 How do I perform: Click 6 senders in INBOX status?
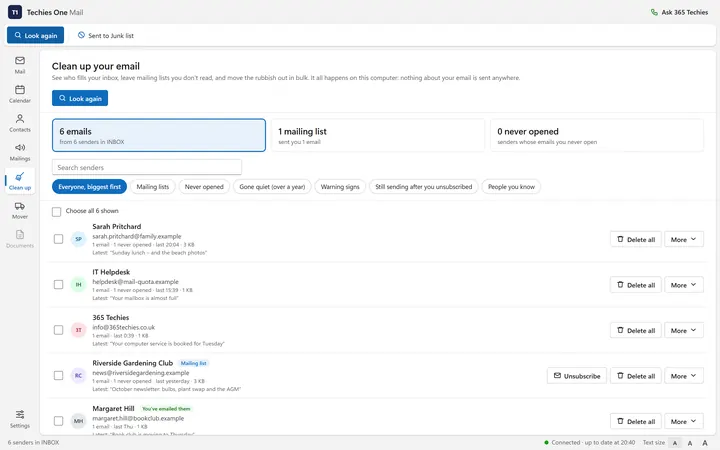click(x=34, y=443)
